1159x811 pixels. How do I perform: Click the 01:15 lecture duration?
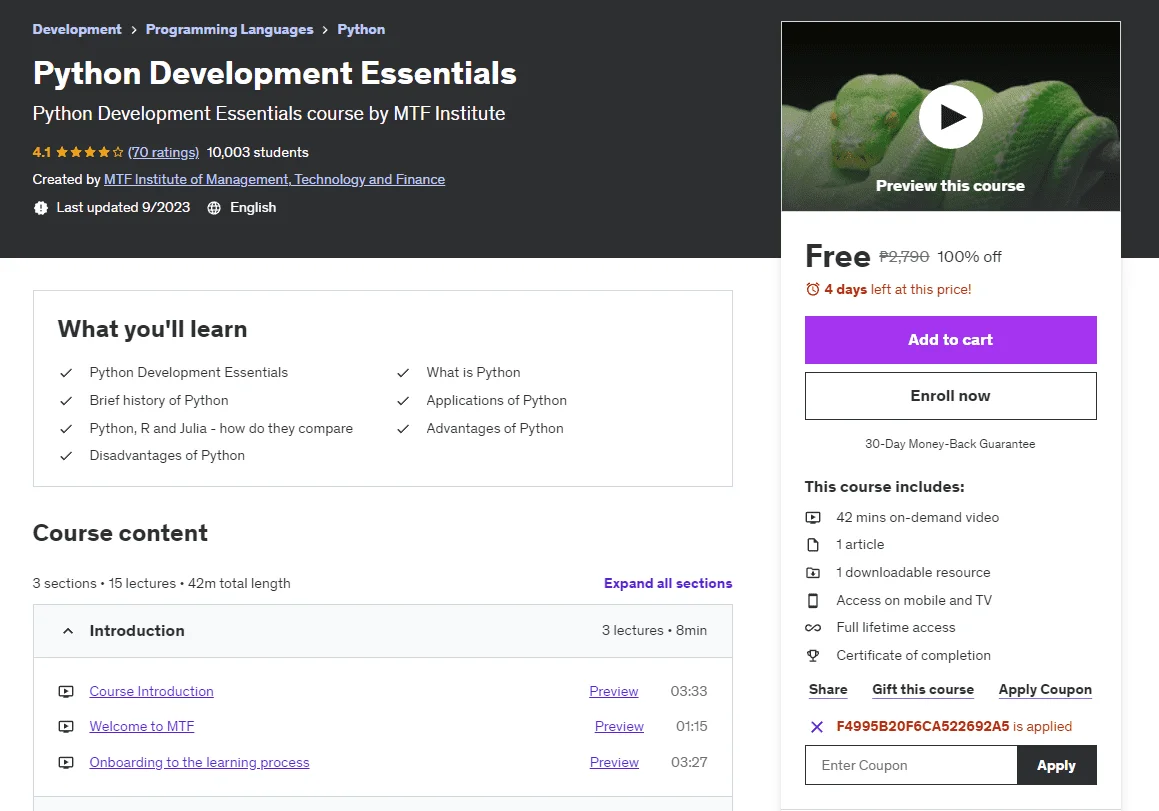[x=692, y=727]
